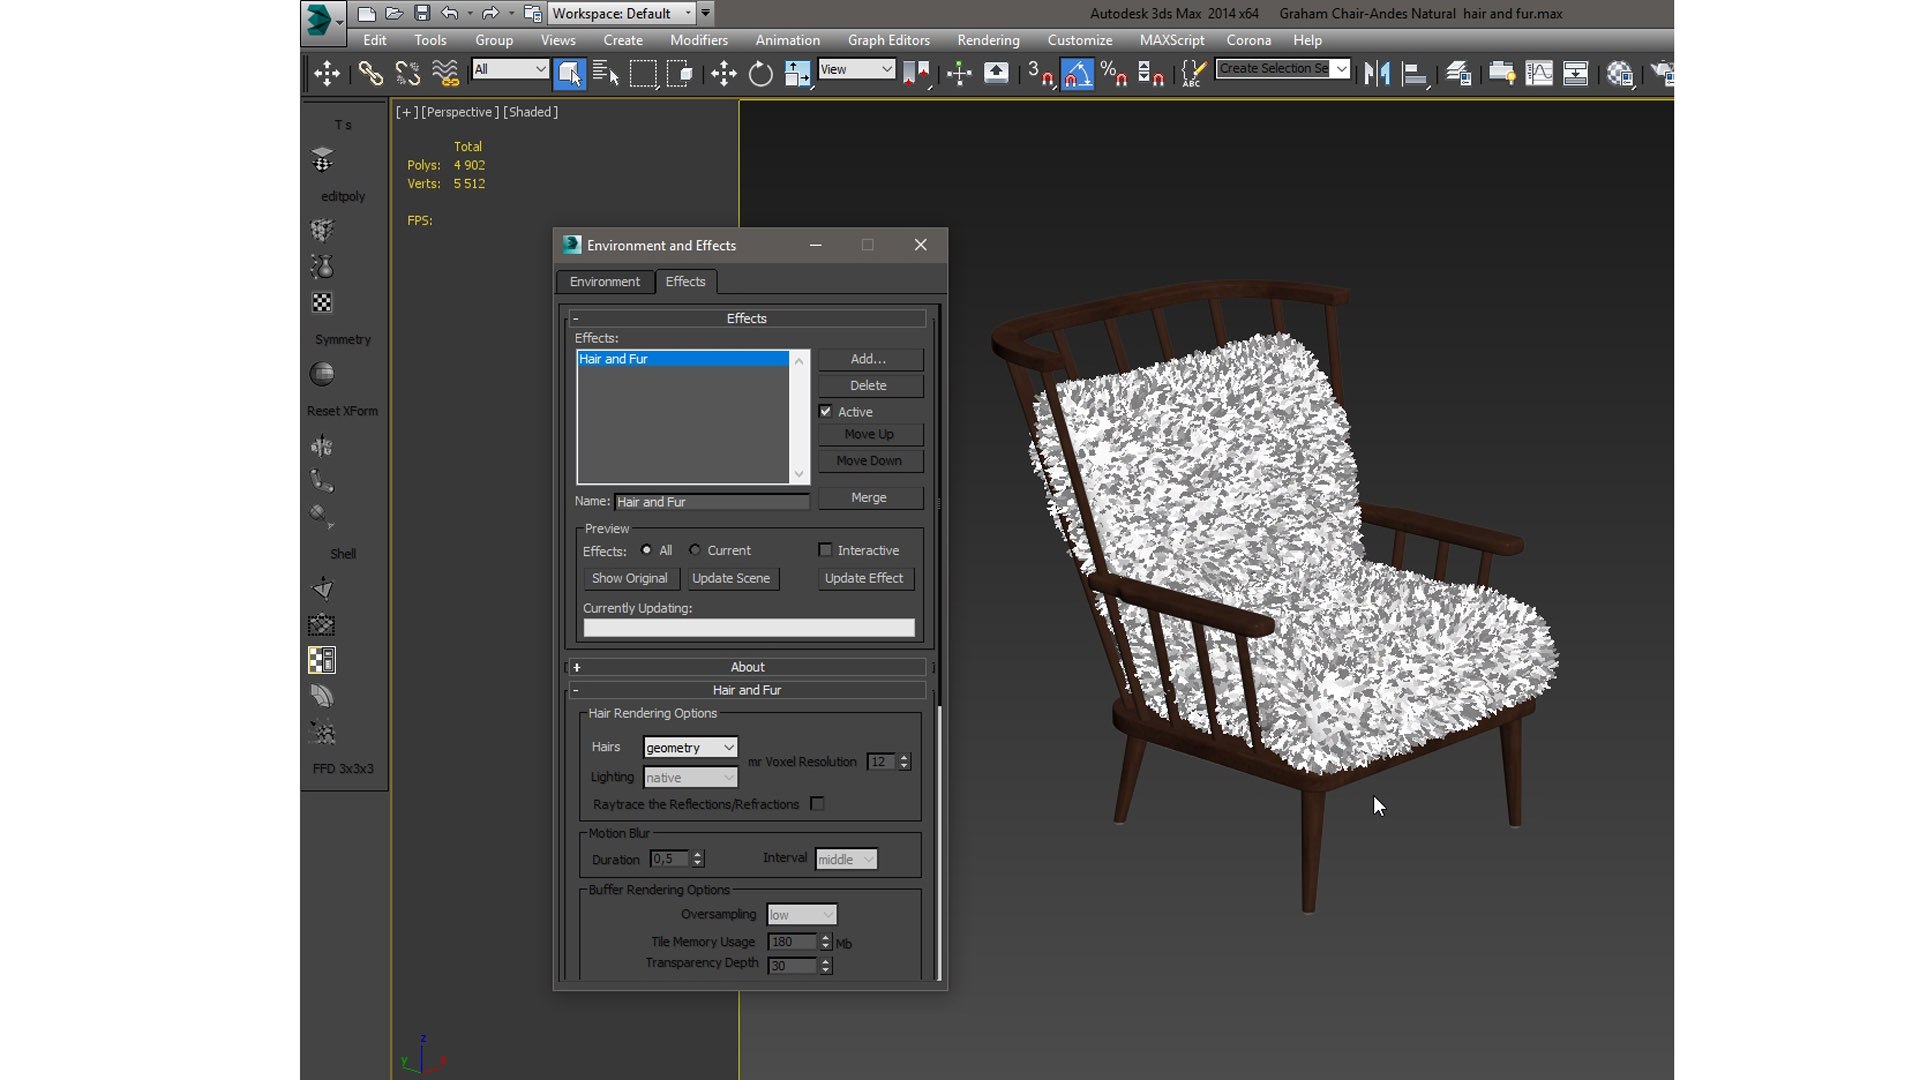Click the Select and Rotate tool icon
1920x1080 pixels.
(x=760, y=74)
